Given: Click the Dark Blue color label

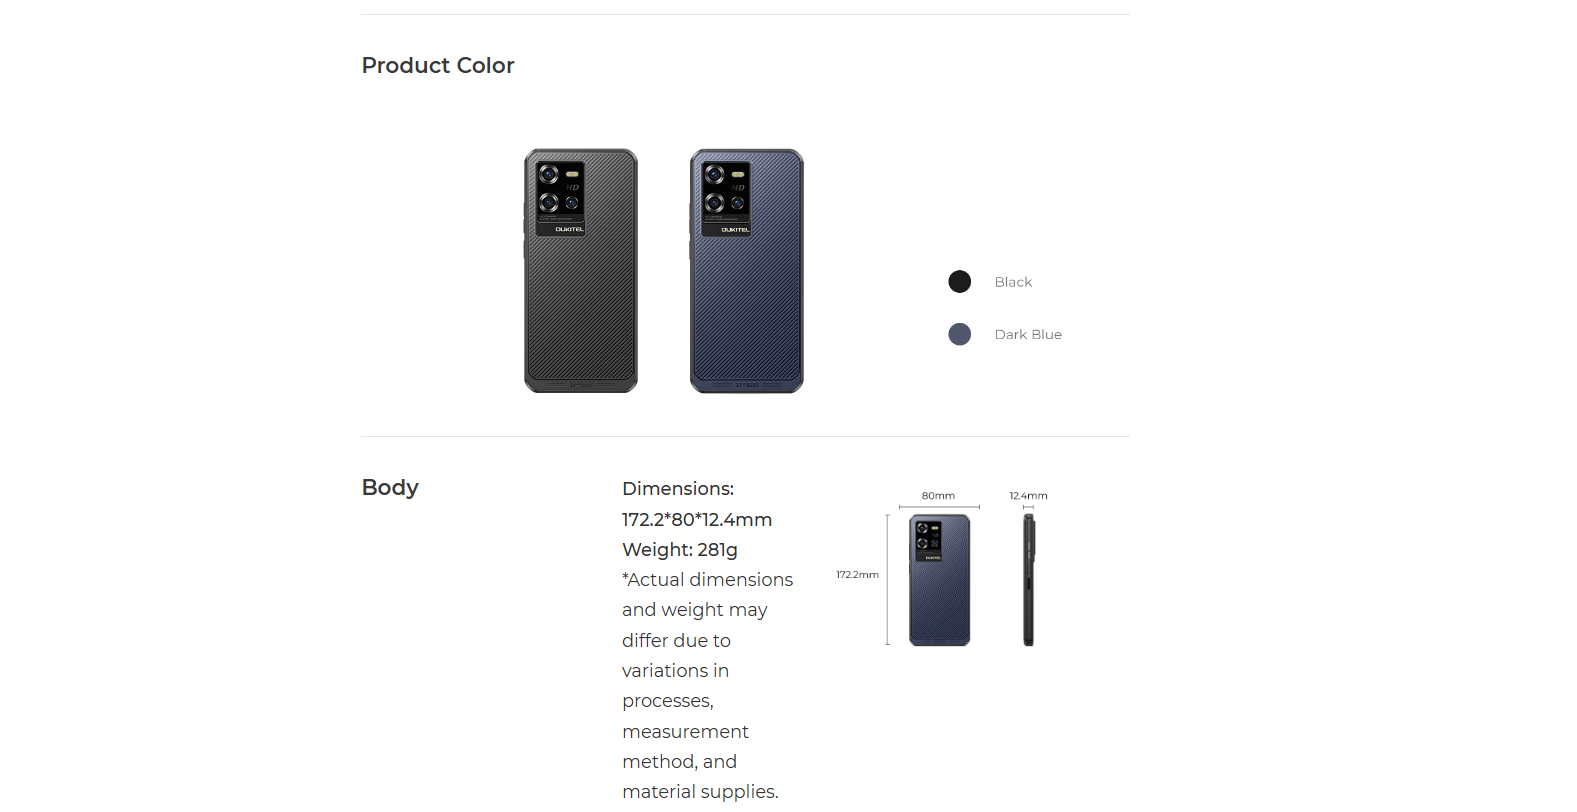Looking at the screenshot, I should [1028, 334].
